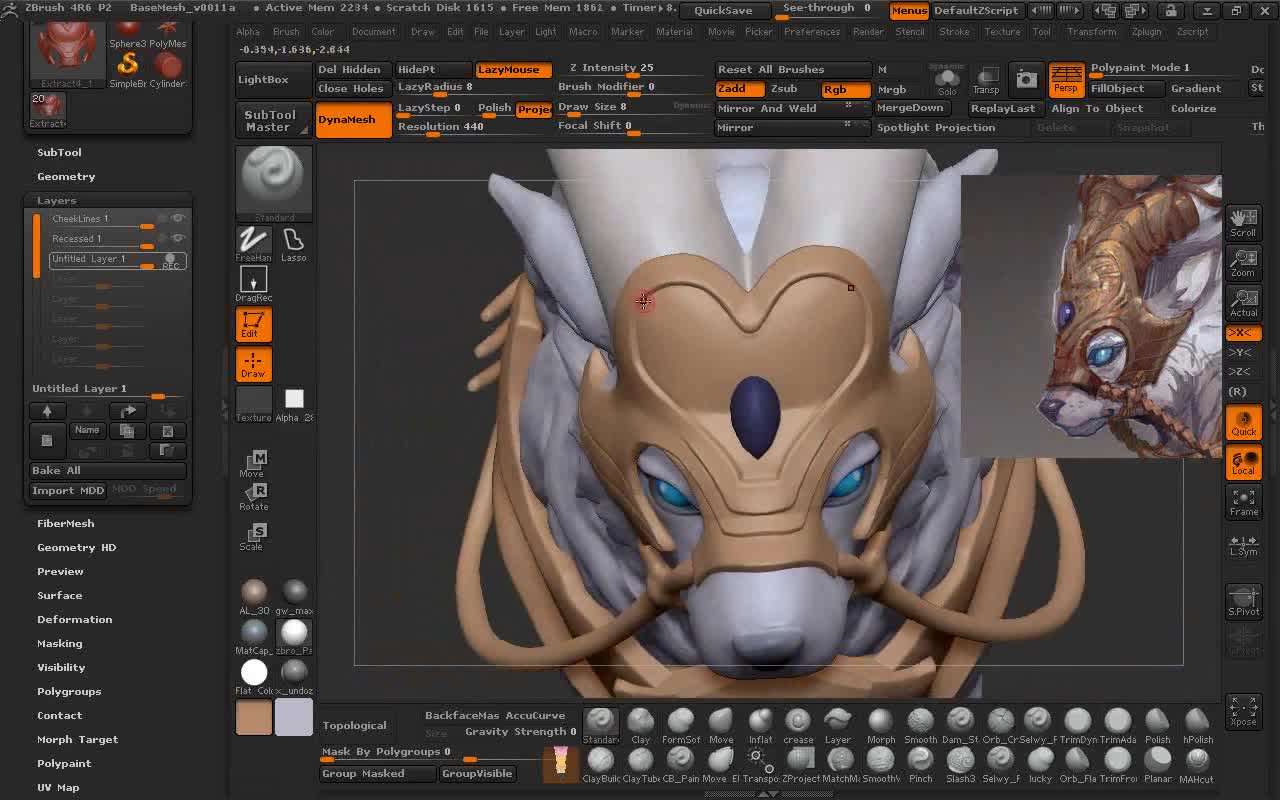
Task: Pick the Smooth brush icon
Action: (920, 725)
